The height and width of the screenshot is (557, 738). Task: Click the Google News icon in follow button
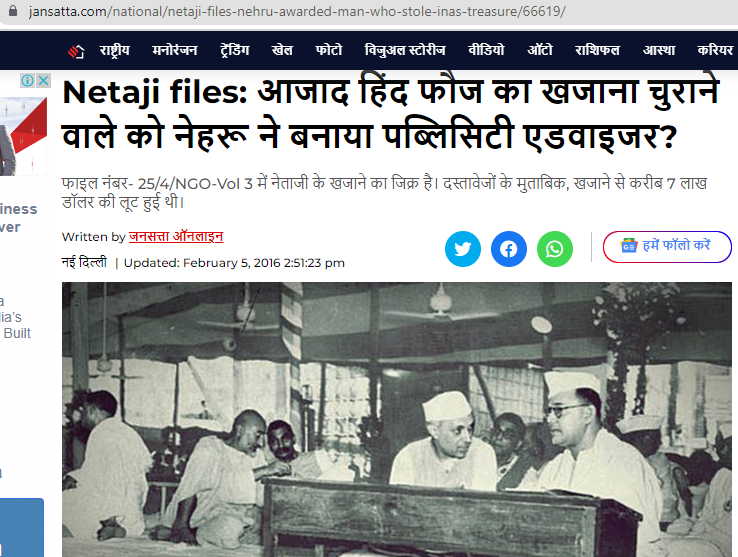click(x=629, y=245)
